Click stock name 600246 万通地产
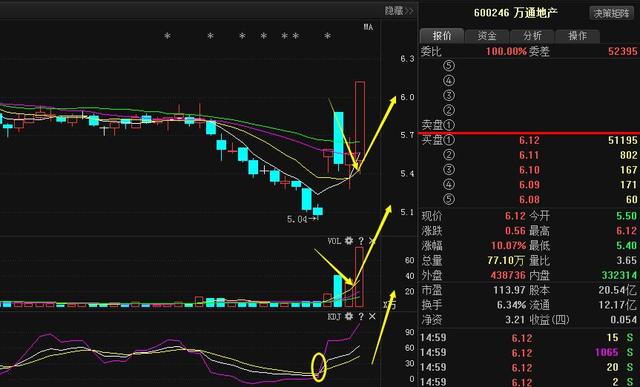Screen dimensions: 640x387 coord(516,13)
